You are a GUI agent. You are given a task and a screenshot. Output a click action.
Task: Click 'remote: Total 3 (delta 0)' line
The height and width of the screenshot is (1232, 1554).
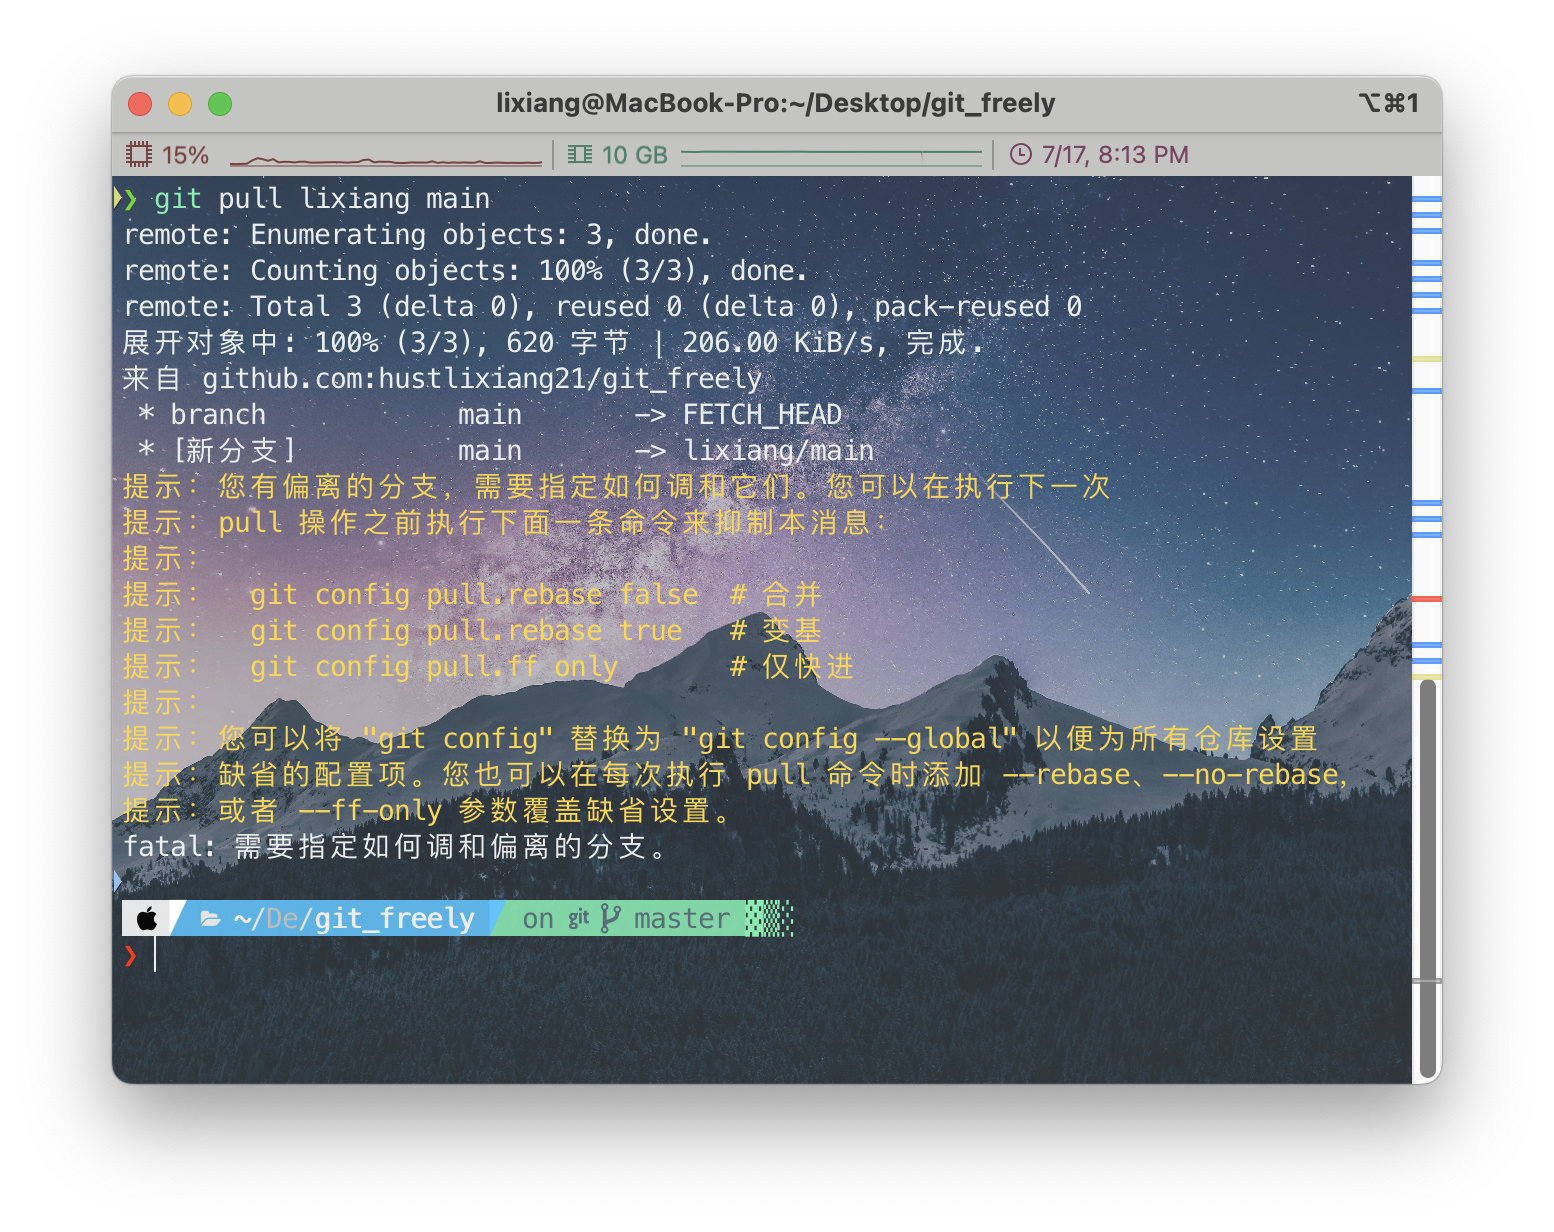click(603, 306)
